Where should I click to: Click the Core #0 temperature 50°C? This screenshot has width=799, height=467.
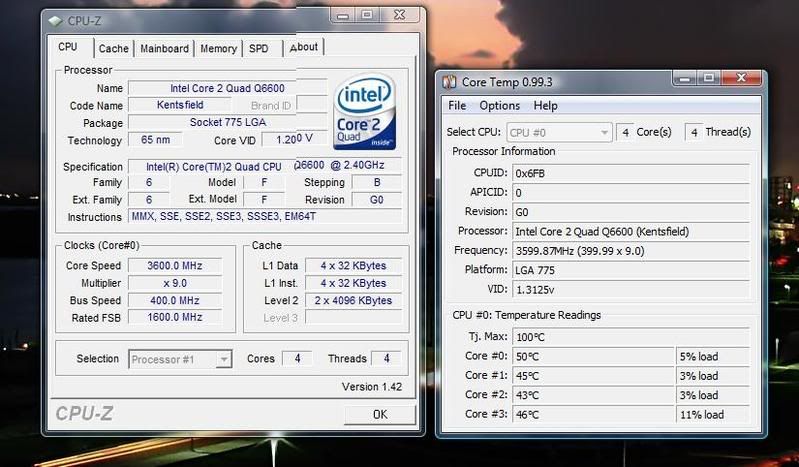coord(594,356)
